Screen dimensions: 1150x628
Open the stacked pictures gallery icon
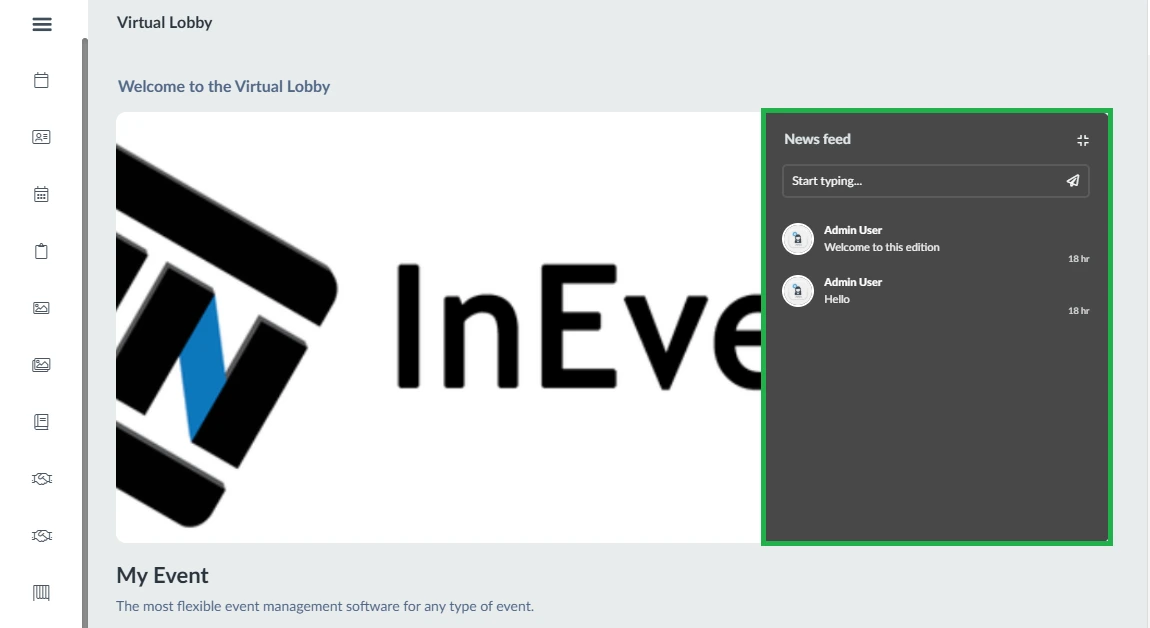click(41, 365)
